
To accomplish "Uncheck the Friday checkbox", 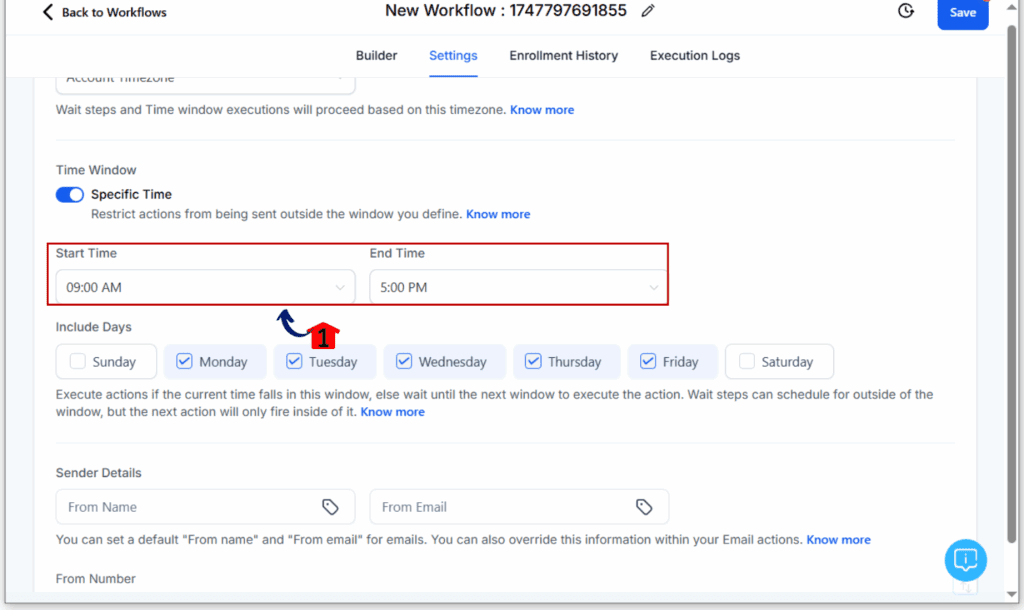I will point(648,361).
